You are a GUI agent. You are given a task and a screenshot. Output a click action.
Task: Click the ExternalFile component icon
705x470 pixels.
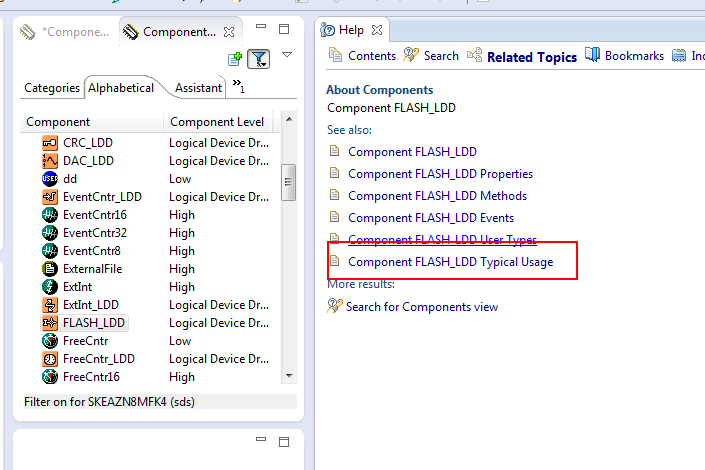coord(50,269)
